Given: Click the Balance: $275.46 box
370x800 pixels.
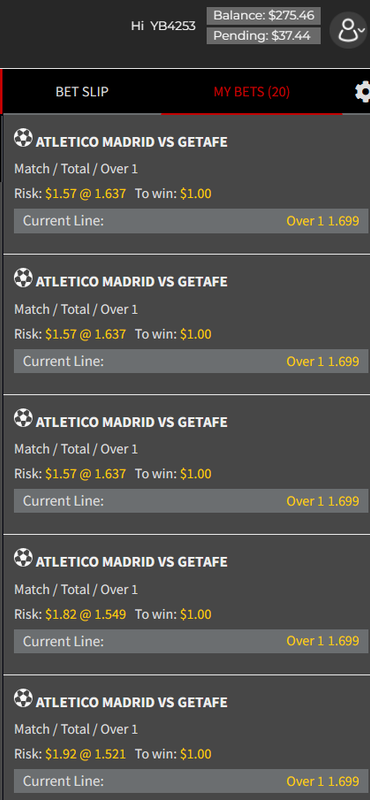Looking at the screenshot, I should (x=263, y=16).
